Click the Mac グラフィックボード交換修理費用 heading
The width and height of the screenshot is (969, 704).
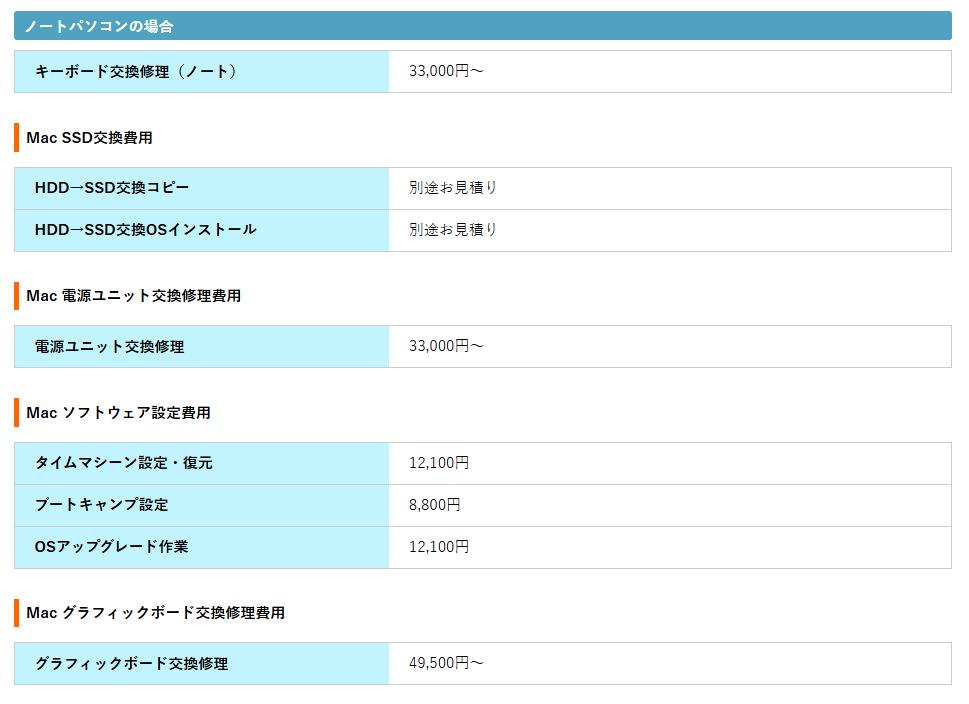click(x=156, y=613)
